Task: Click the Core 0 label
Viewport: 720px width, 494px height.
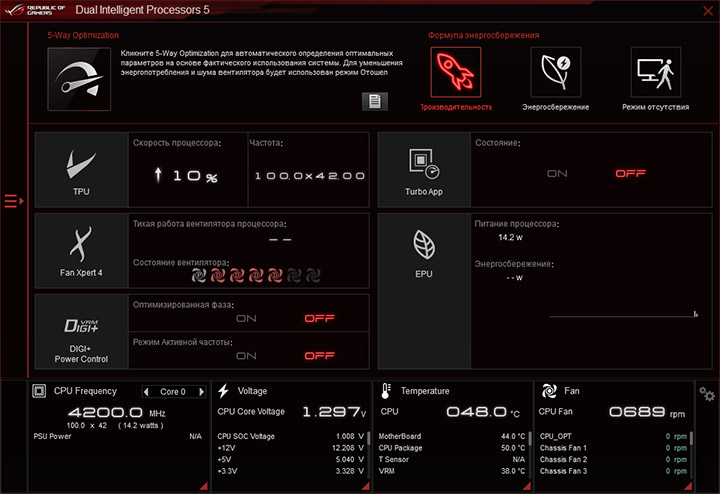Action: coord(173,392)
